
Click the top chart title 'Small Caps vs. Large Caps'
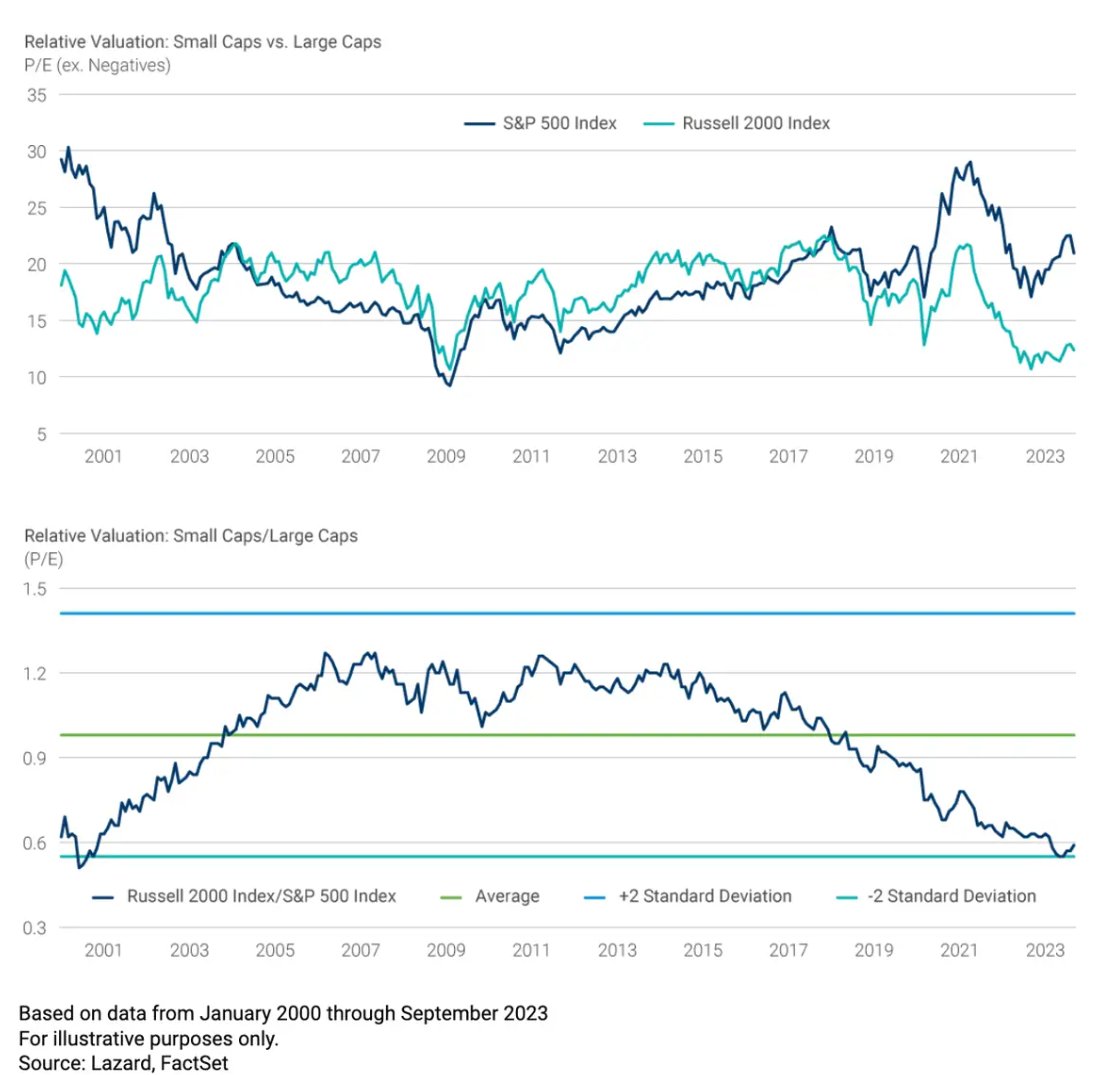coord(202,42)
